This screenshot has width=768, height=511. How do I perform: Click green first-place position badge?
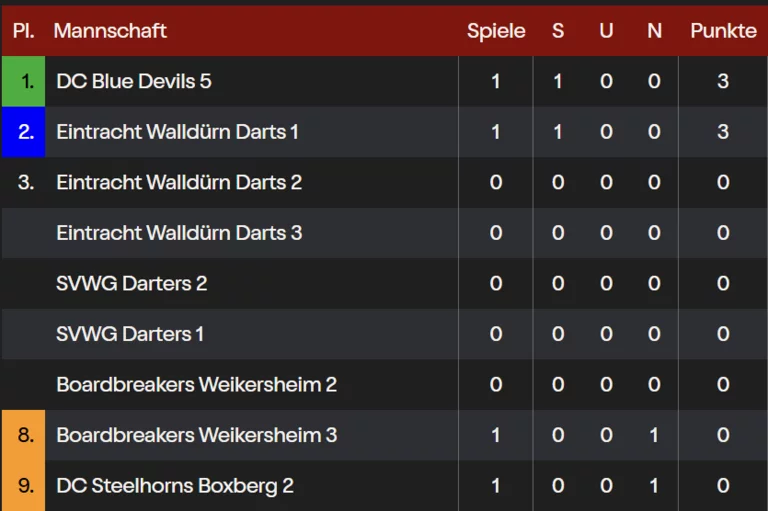24,81
